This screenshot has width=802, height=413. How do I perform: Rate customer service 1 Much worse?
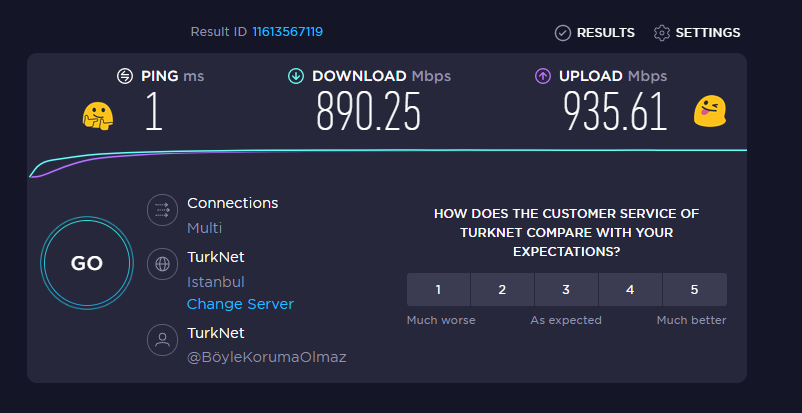(x=438, y=290)
